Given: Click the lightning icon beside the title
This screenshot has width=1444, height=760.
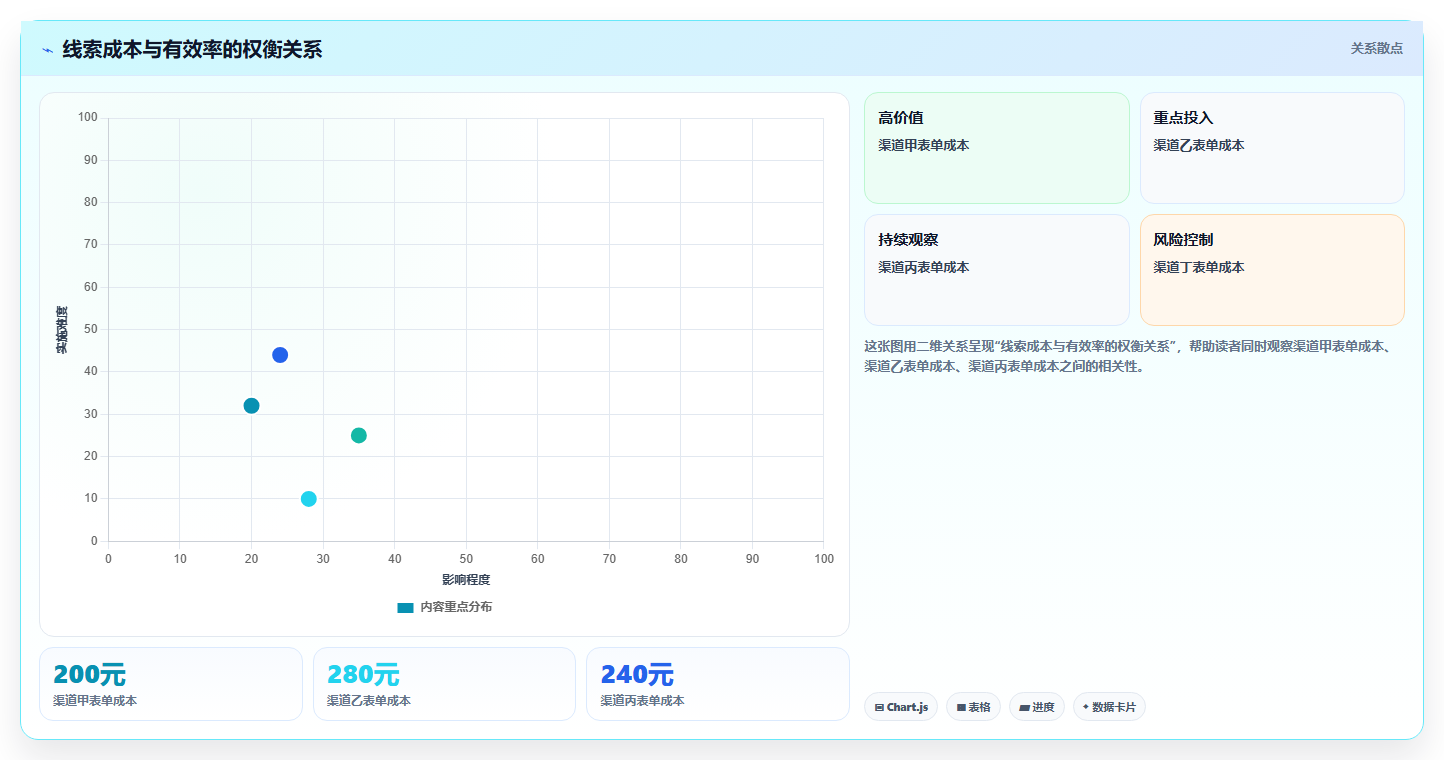Looking at the screenshot, I should coord(47,50).
